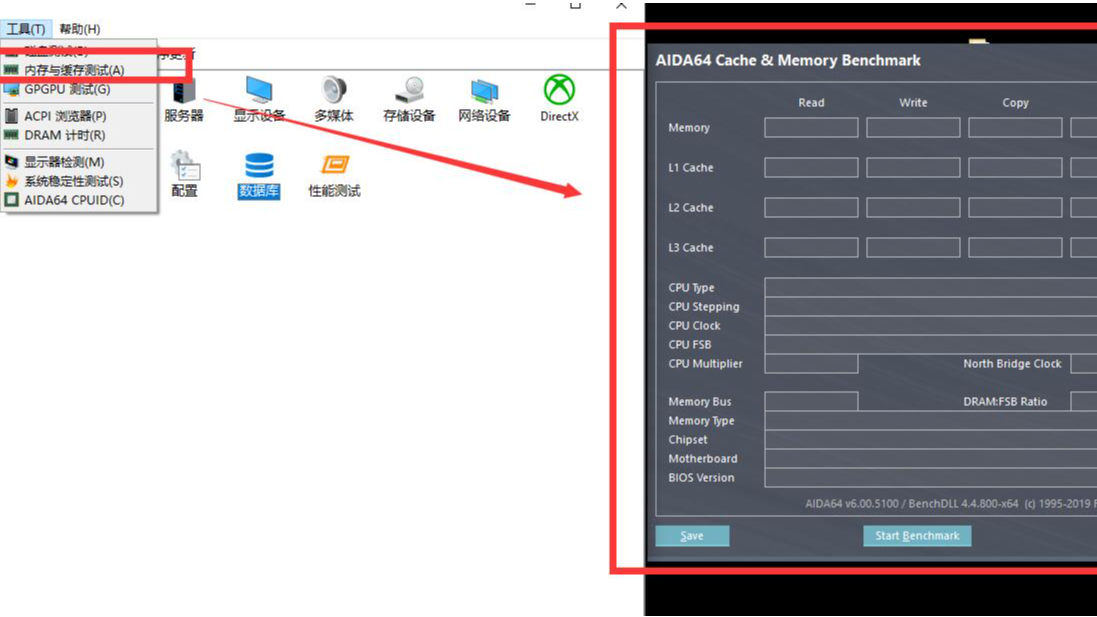The height and width of the screenshot is (617, 1097).
Task: Click Start Benchmark button
Action: click(916, 536)
